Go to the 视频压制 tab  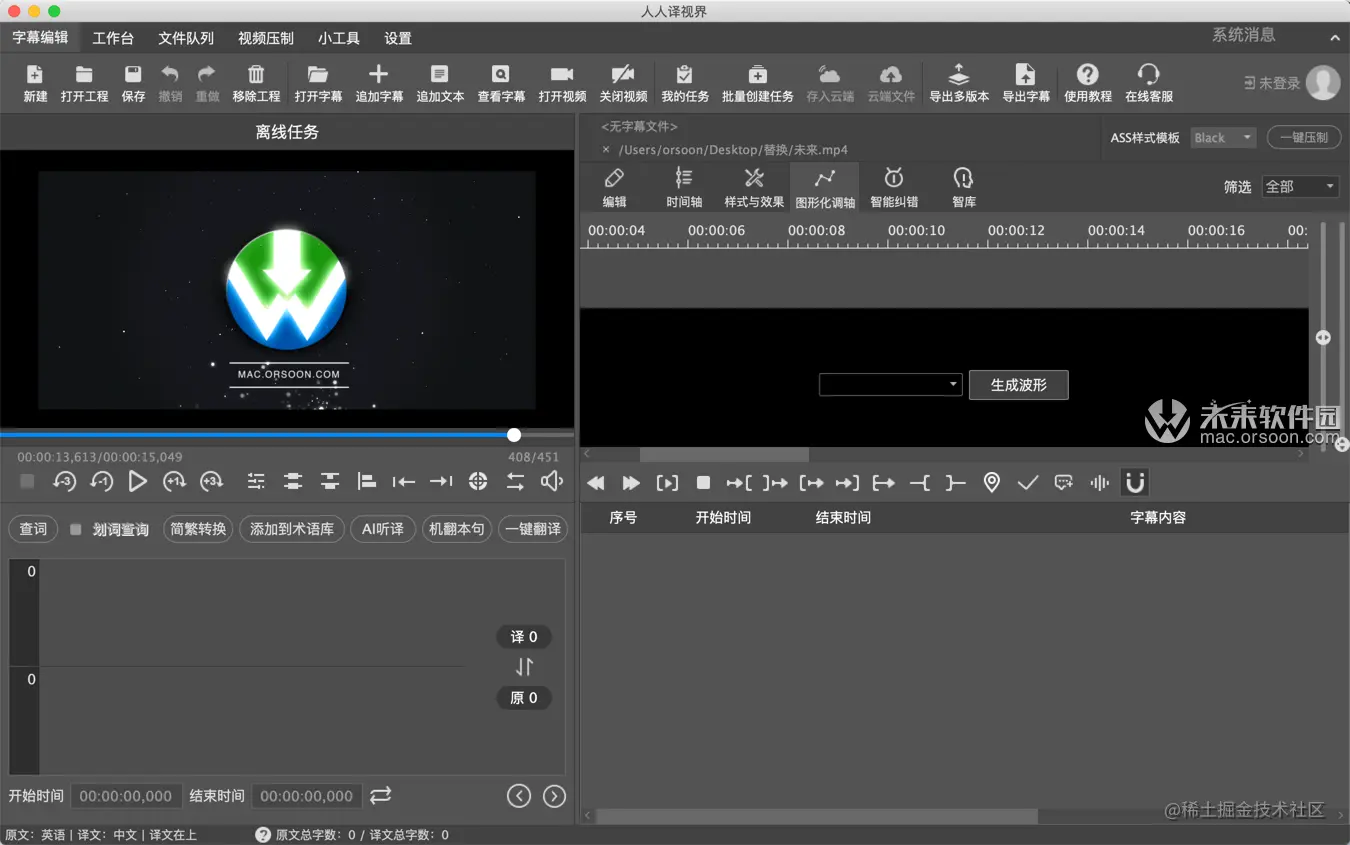[x=266, y=38]
